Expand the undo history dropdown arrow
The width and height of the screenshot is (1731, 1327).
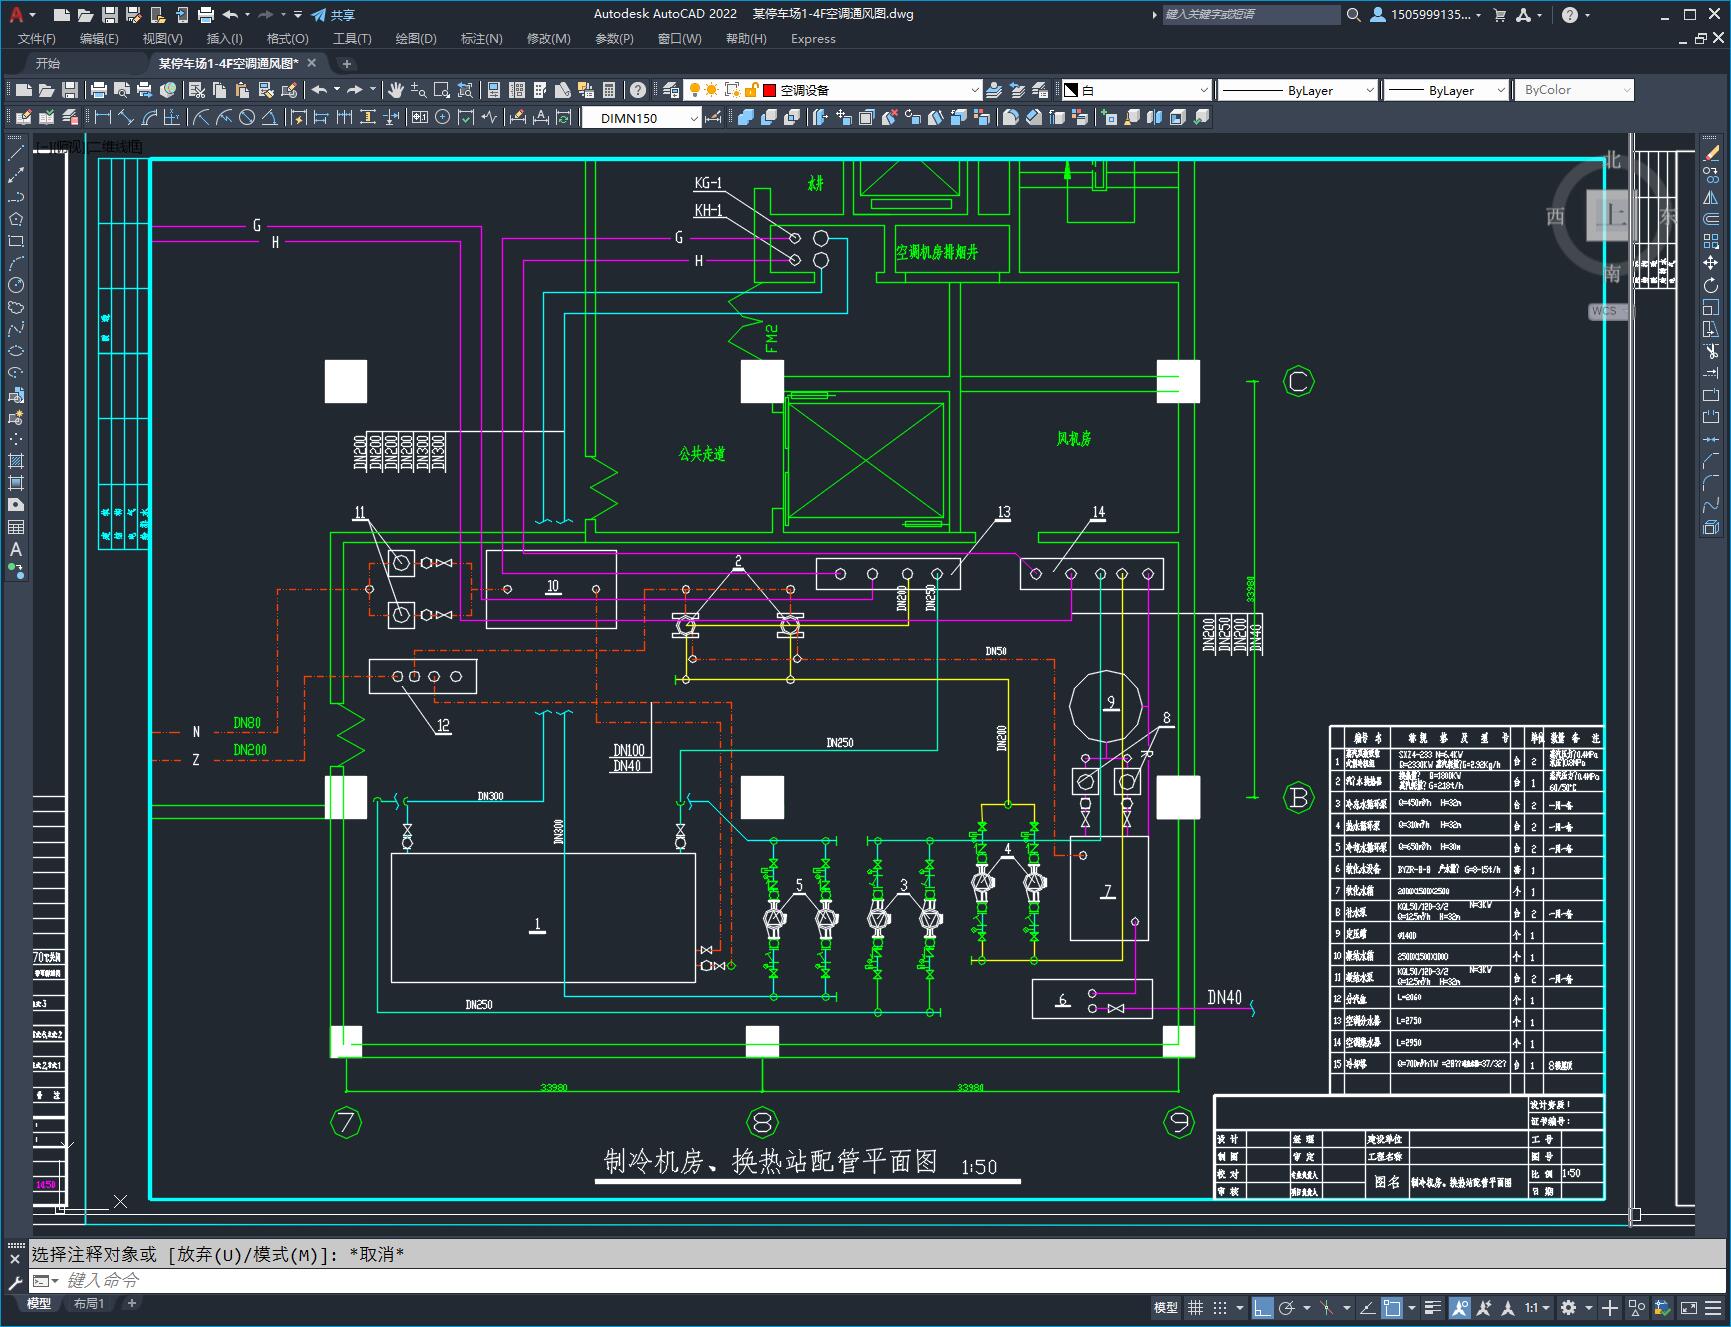[246, 15]
